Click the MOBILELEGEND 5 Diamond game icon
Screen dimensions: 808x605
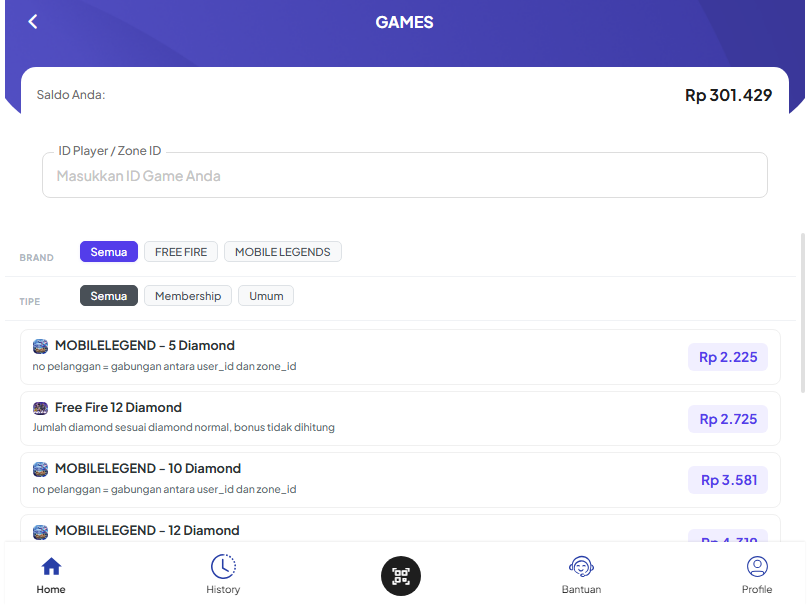(40, 346)
